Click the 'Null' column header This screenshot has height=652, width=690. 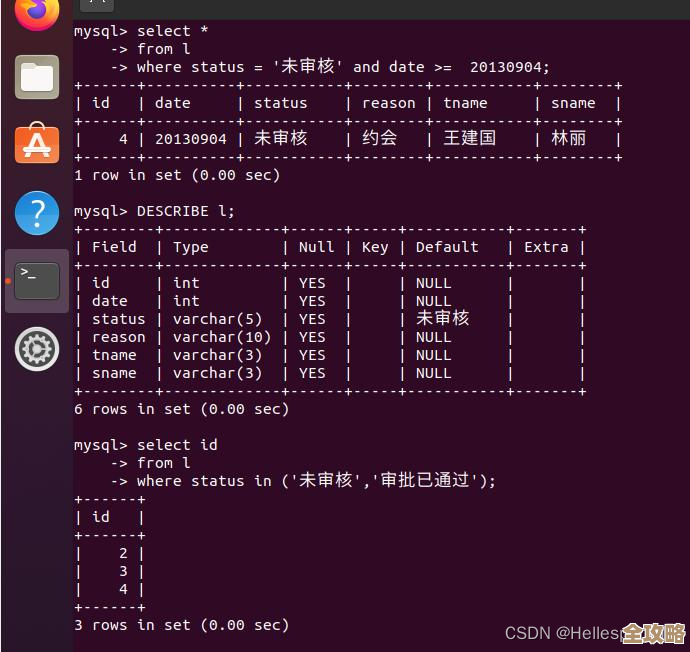pos(316,247)
